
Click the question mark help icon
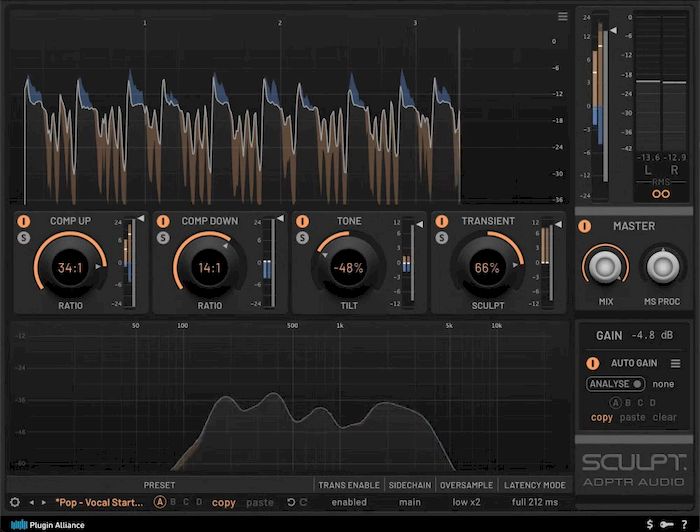point(684,524)
